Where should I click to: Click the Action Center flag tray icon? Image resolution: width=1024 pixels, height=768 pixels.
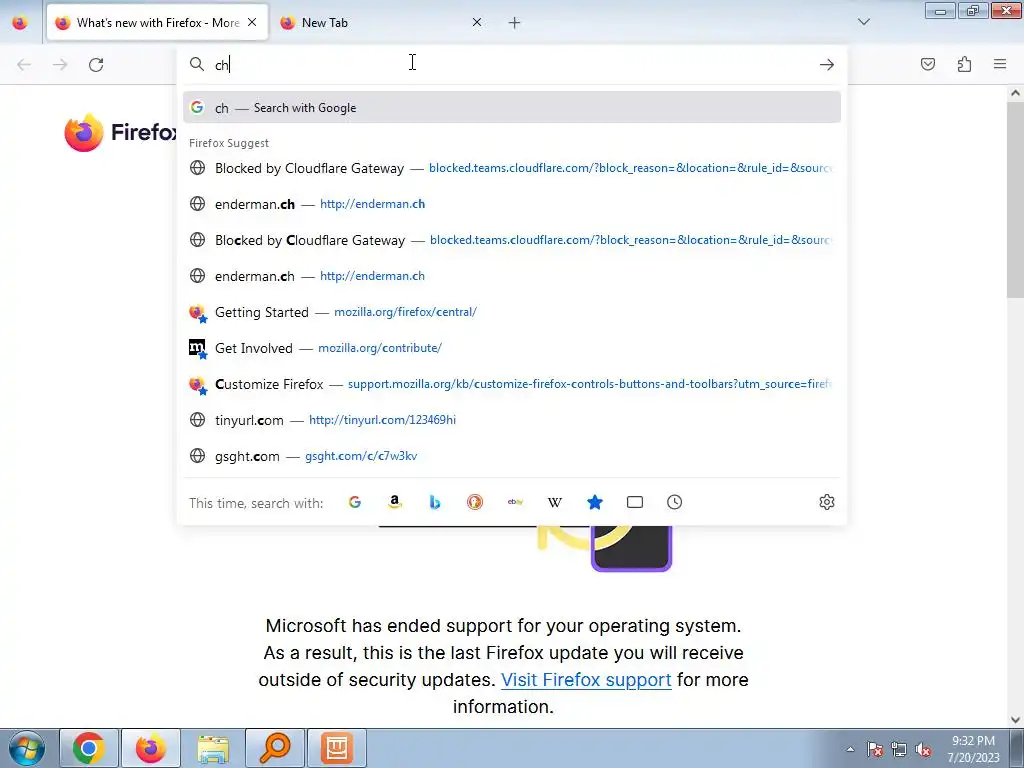click(875, 749)
